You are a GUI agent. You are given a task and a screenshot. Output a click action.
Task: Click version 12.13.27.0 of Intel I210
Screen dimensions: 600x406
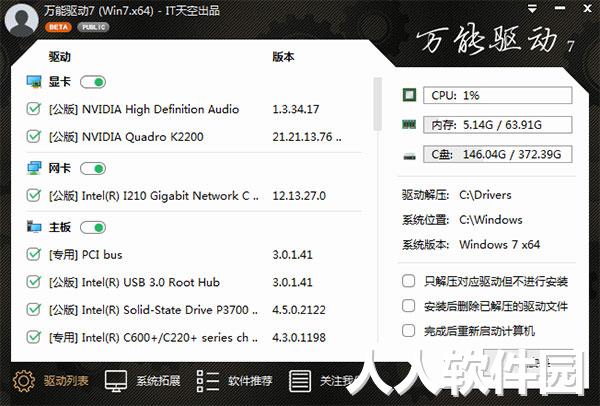pos(299,196)
